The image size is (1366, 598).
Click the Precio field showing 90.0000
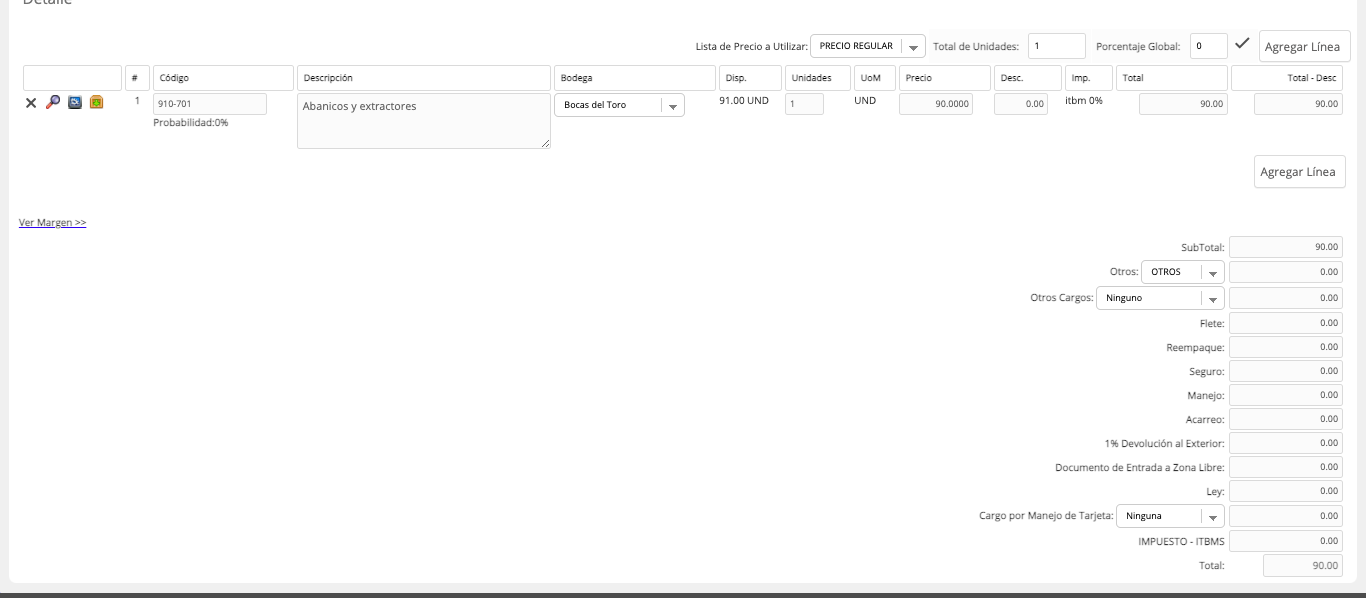pos(936,104)
